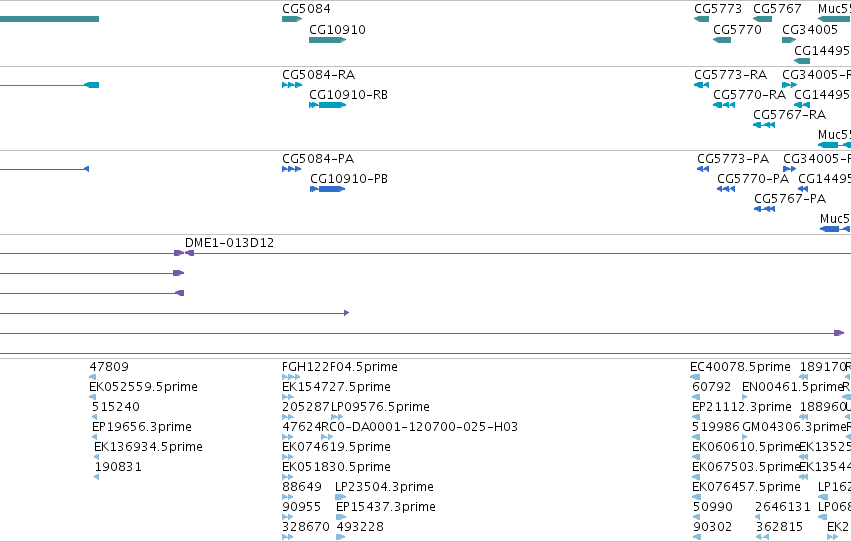851x542 pixels.
Task: Select the CG5770 gene glyph
Action: coord(722,40)
